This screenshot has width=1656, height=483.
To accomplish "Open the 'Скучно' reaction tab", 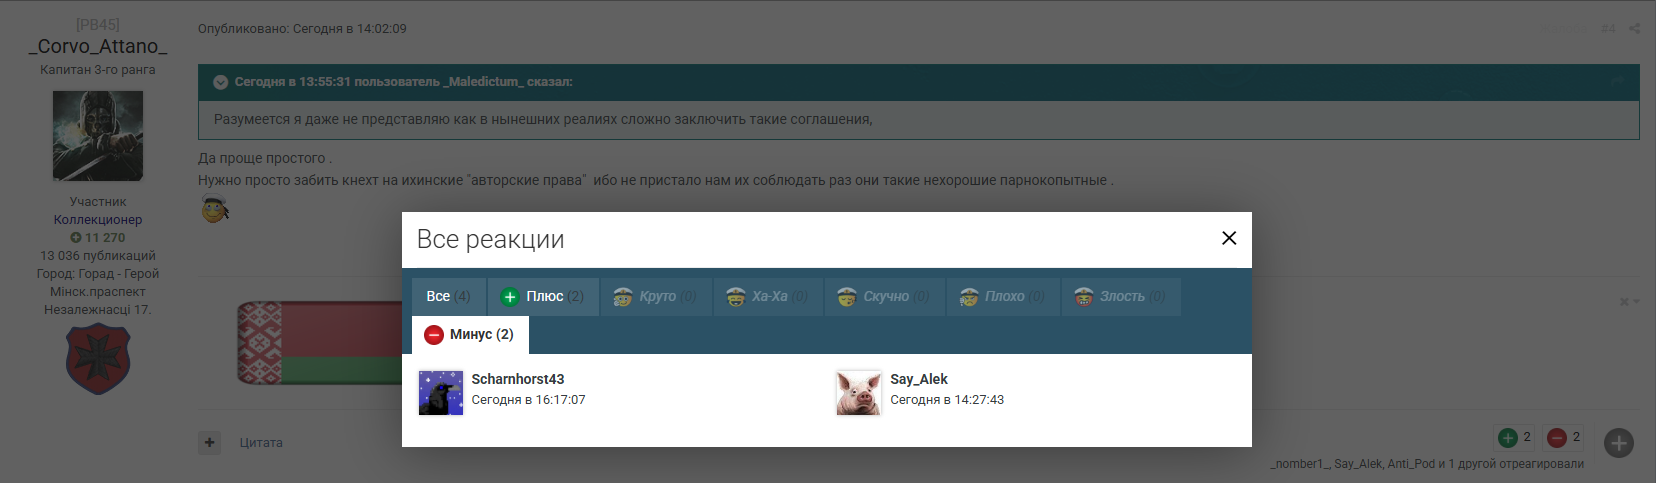I will [885, 297].
